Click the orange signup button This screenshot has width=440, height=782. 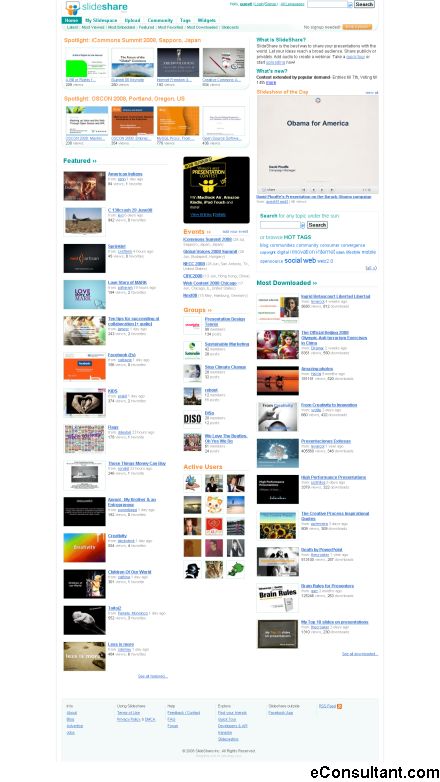[x=357, y=27]
